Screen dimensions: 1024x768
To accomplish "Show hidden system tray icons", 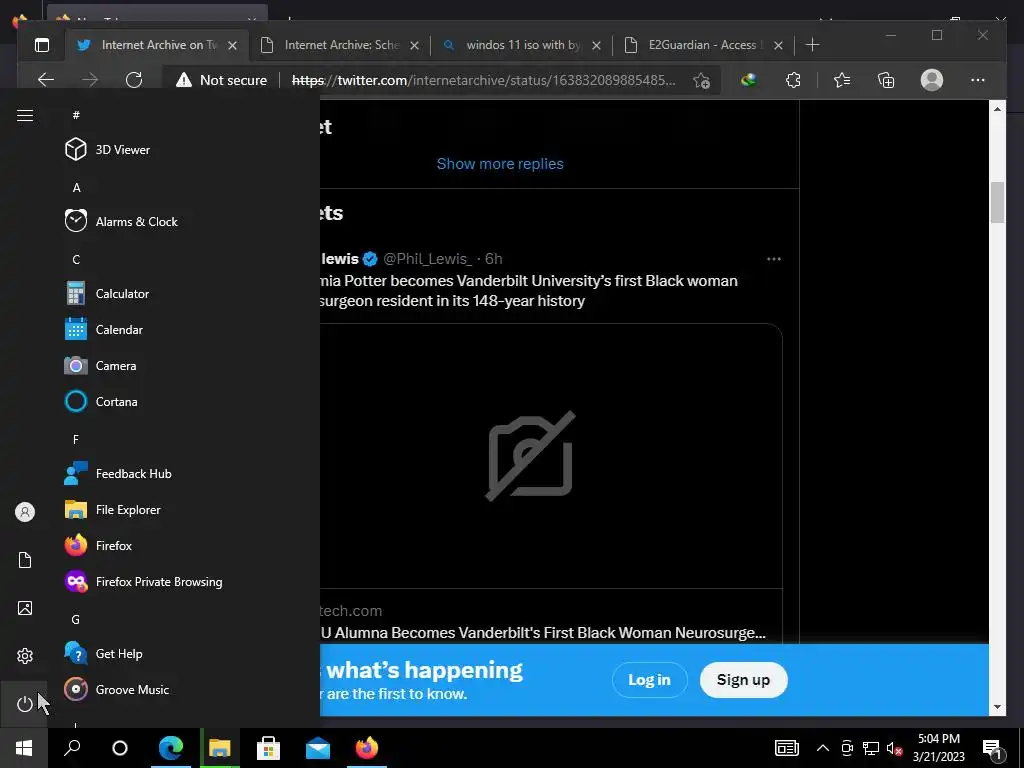I will click(x=823, y=748).
